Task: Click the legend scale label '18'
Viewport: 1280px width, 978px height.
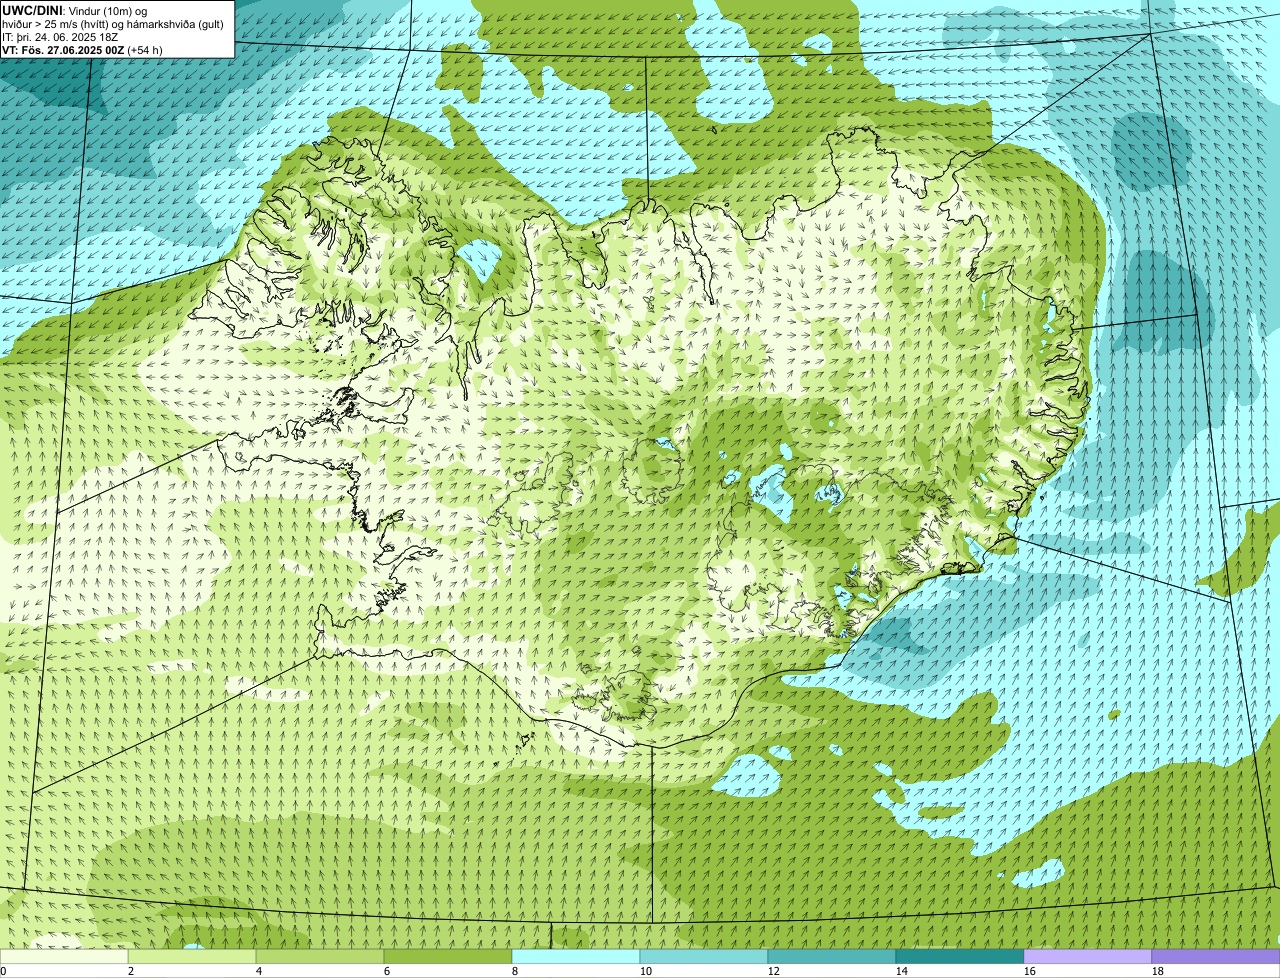Action: point(1158,971)
